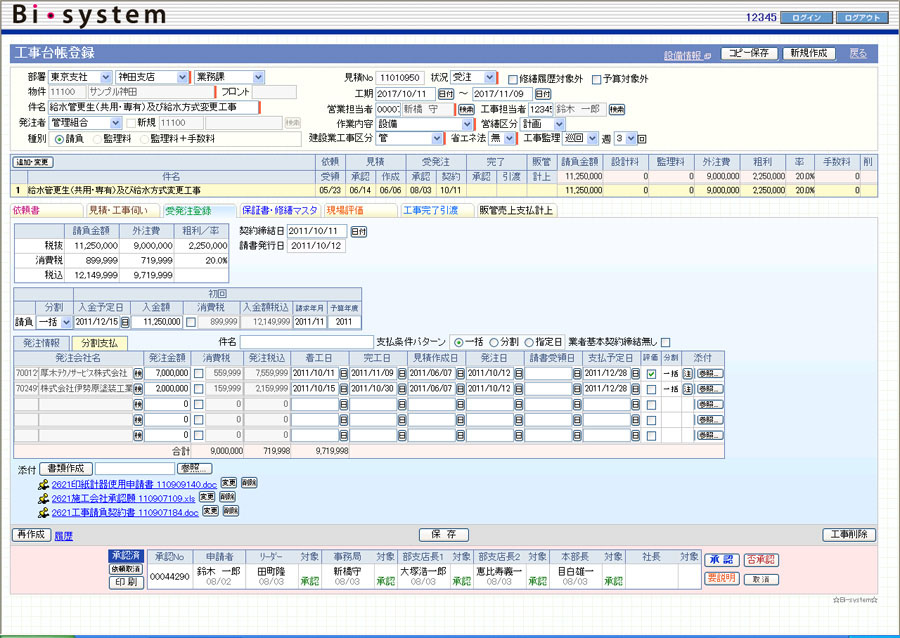Image resolution: width=900 pixels, height=638 pixels.
Task: Open calendar for 厚木テクノ row 見積作成日 2011/06/07
Action: point(460,374)
